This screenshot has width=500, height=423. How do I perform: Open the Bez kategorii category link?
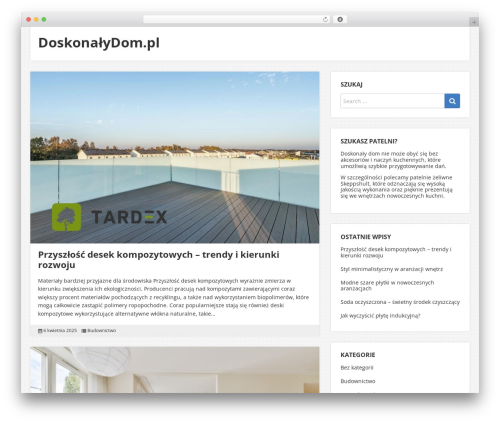coord(357,368)
